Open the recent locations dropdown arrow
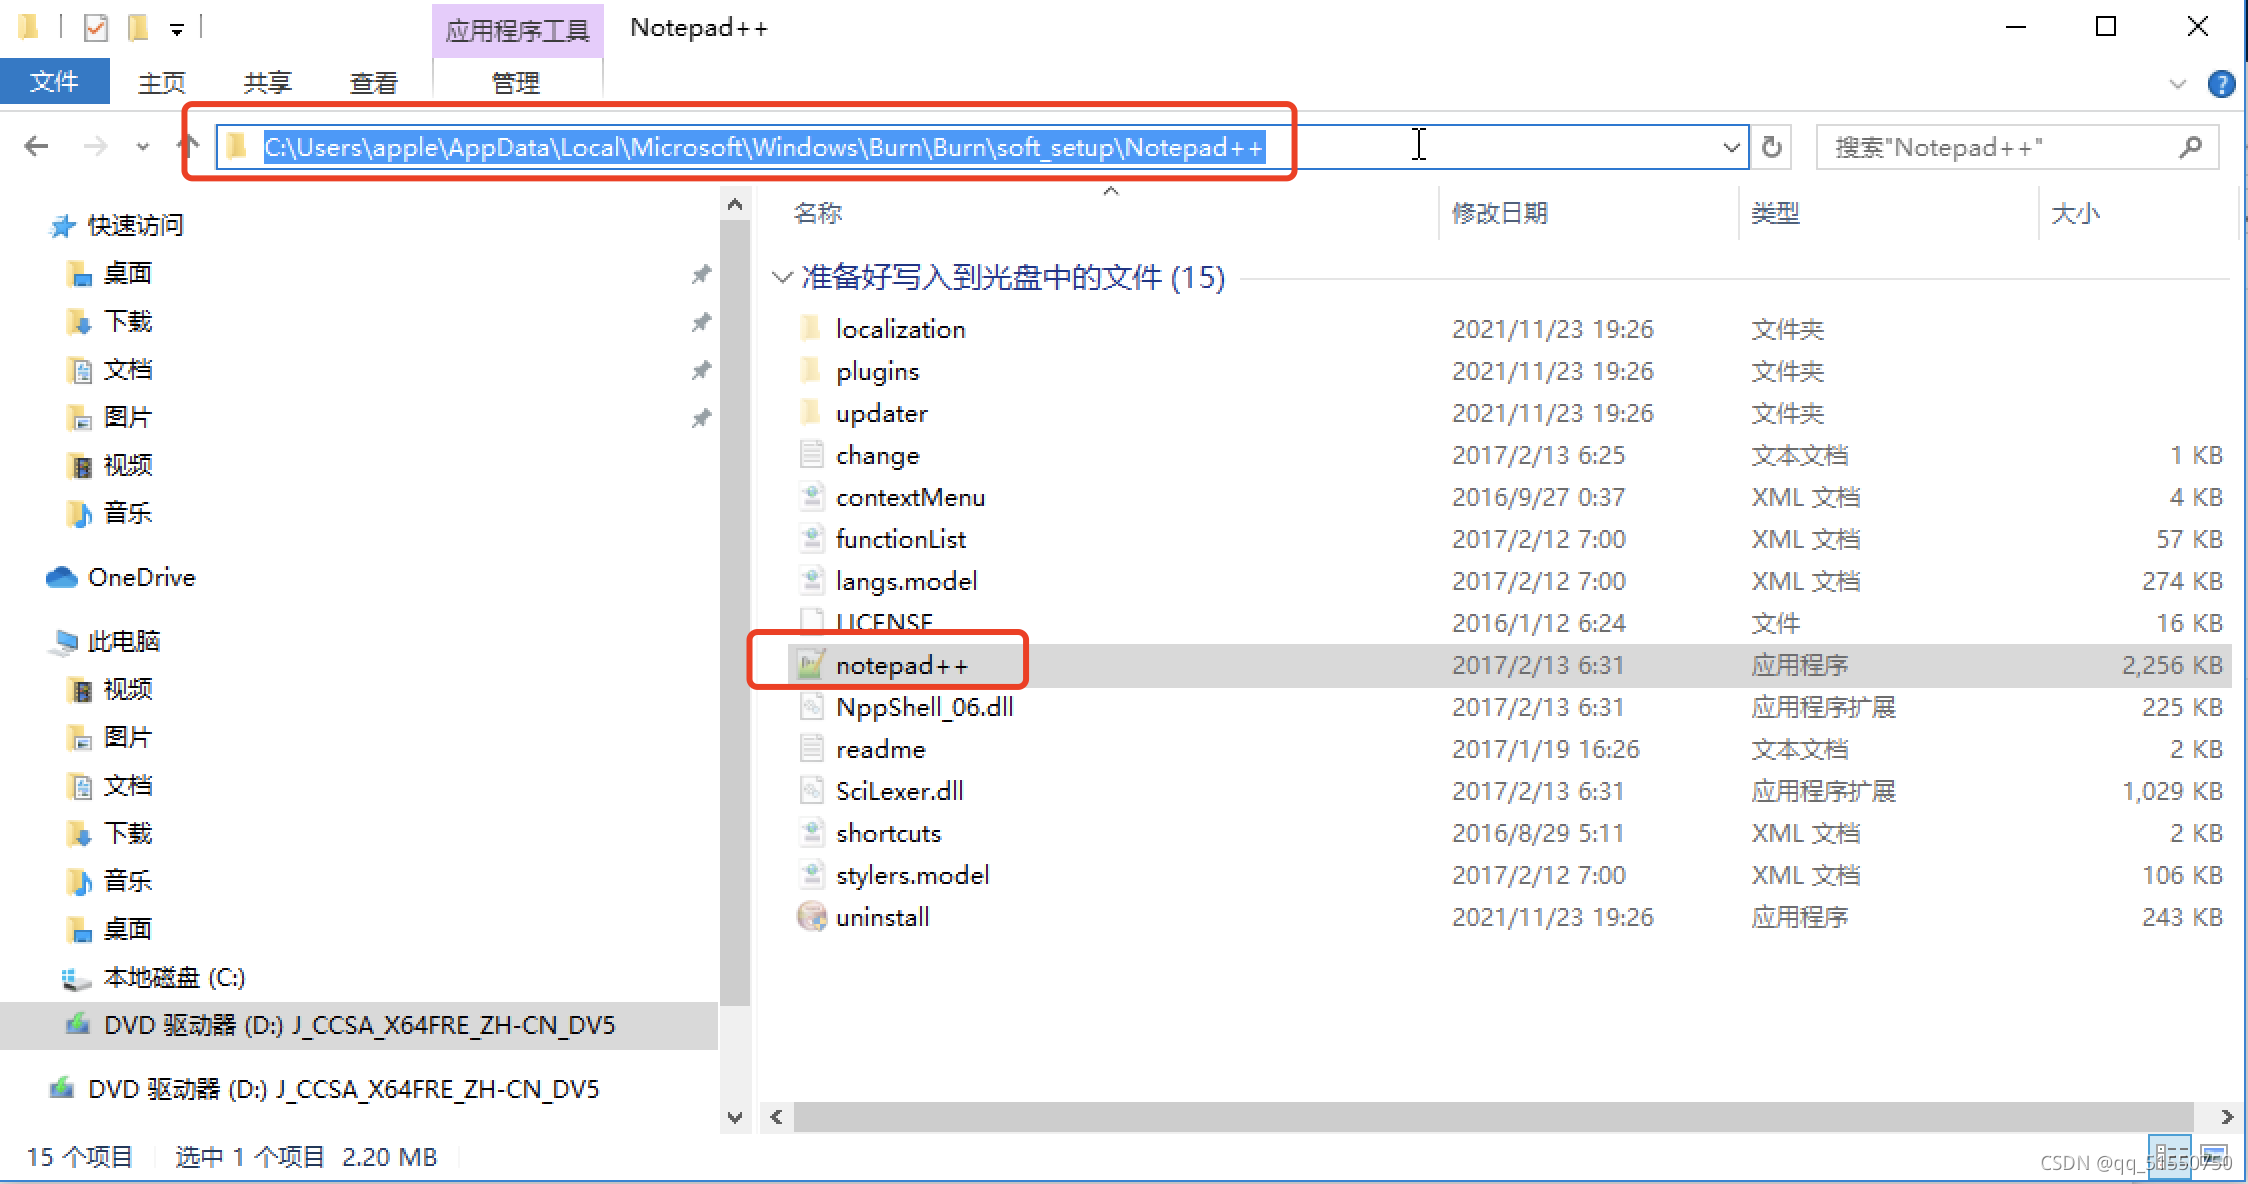Image resolution: width=2248 pixels, height=1184 pixels. tap(143, 147)
